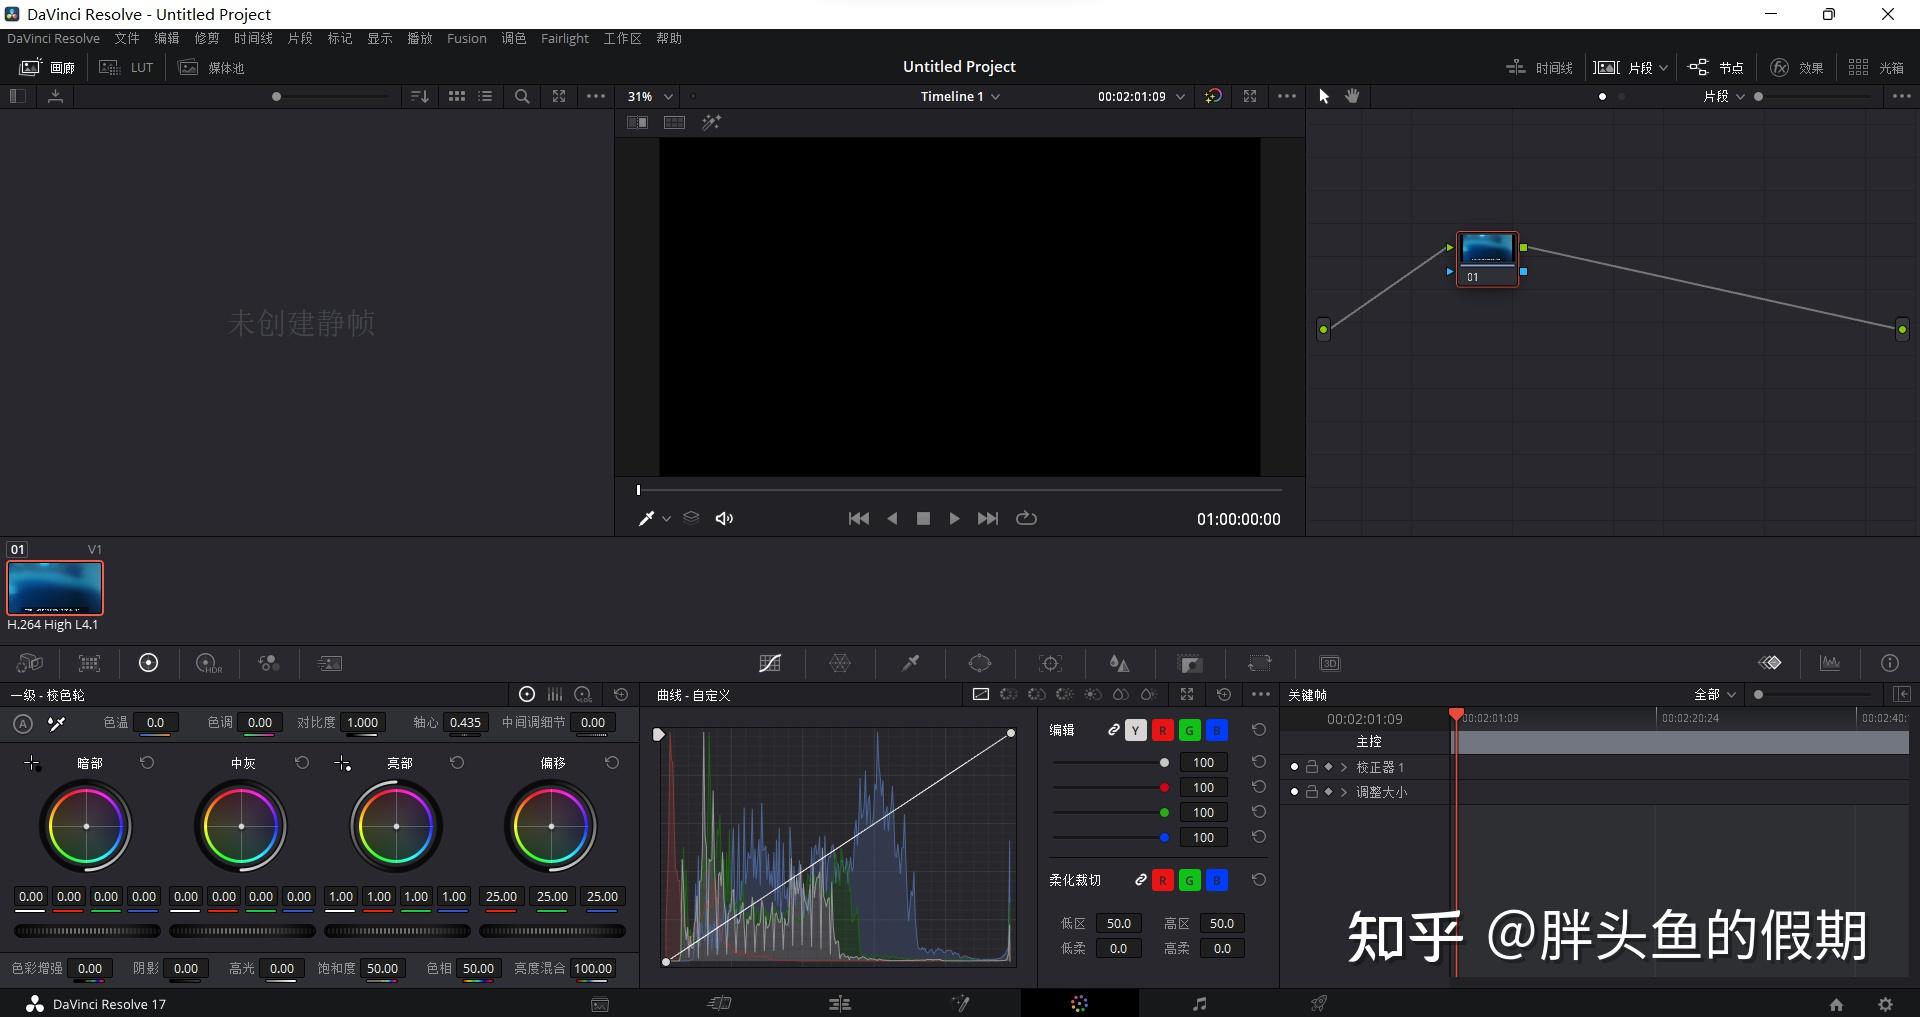Select the Qualifier eyedropper tool
This screenshot has height=1017, width=1920.
[911, 663]
